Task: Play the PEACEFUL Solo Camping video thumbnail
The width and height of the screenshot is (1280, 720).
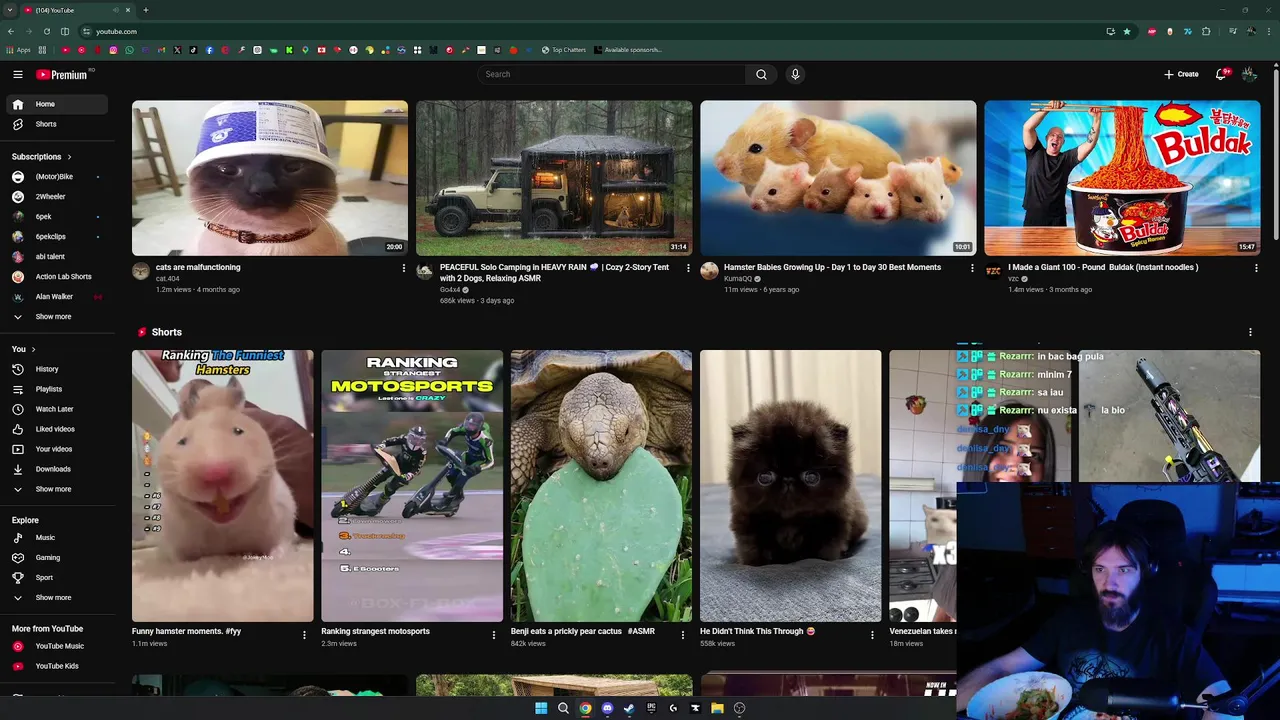Action: (554, 178)
